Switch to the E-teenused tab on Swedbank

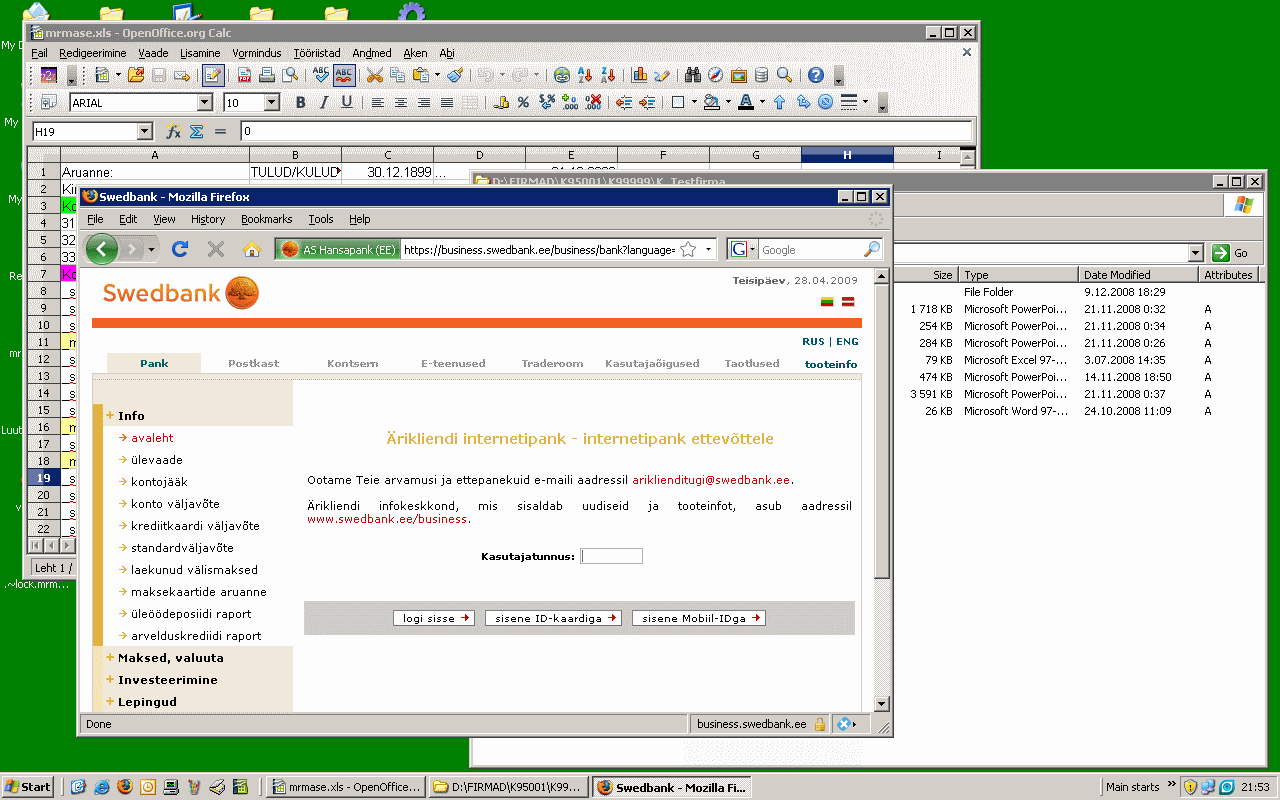point(453,364)
